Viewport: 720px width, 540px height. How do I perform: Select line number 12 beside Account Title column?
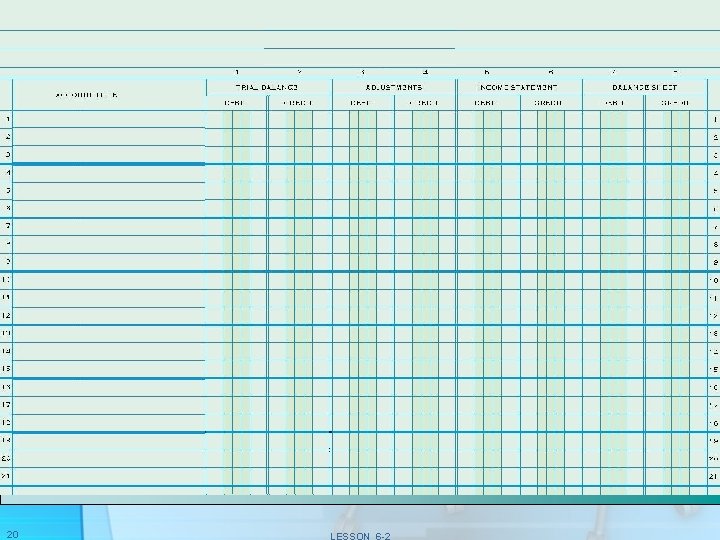(6, 315)
